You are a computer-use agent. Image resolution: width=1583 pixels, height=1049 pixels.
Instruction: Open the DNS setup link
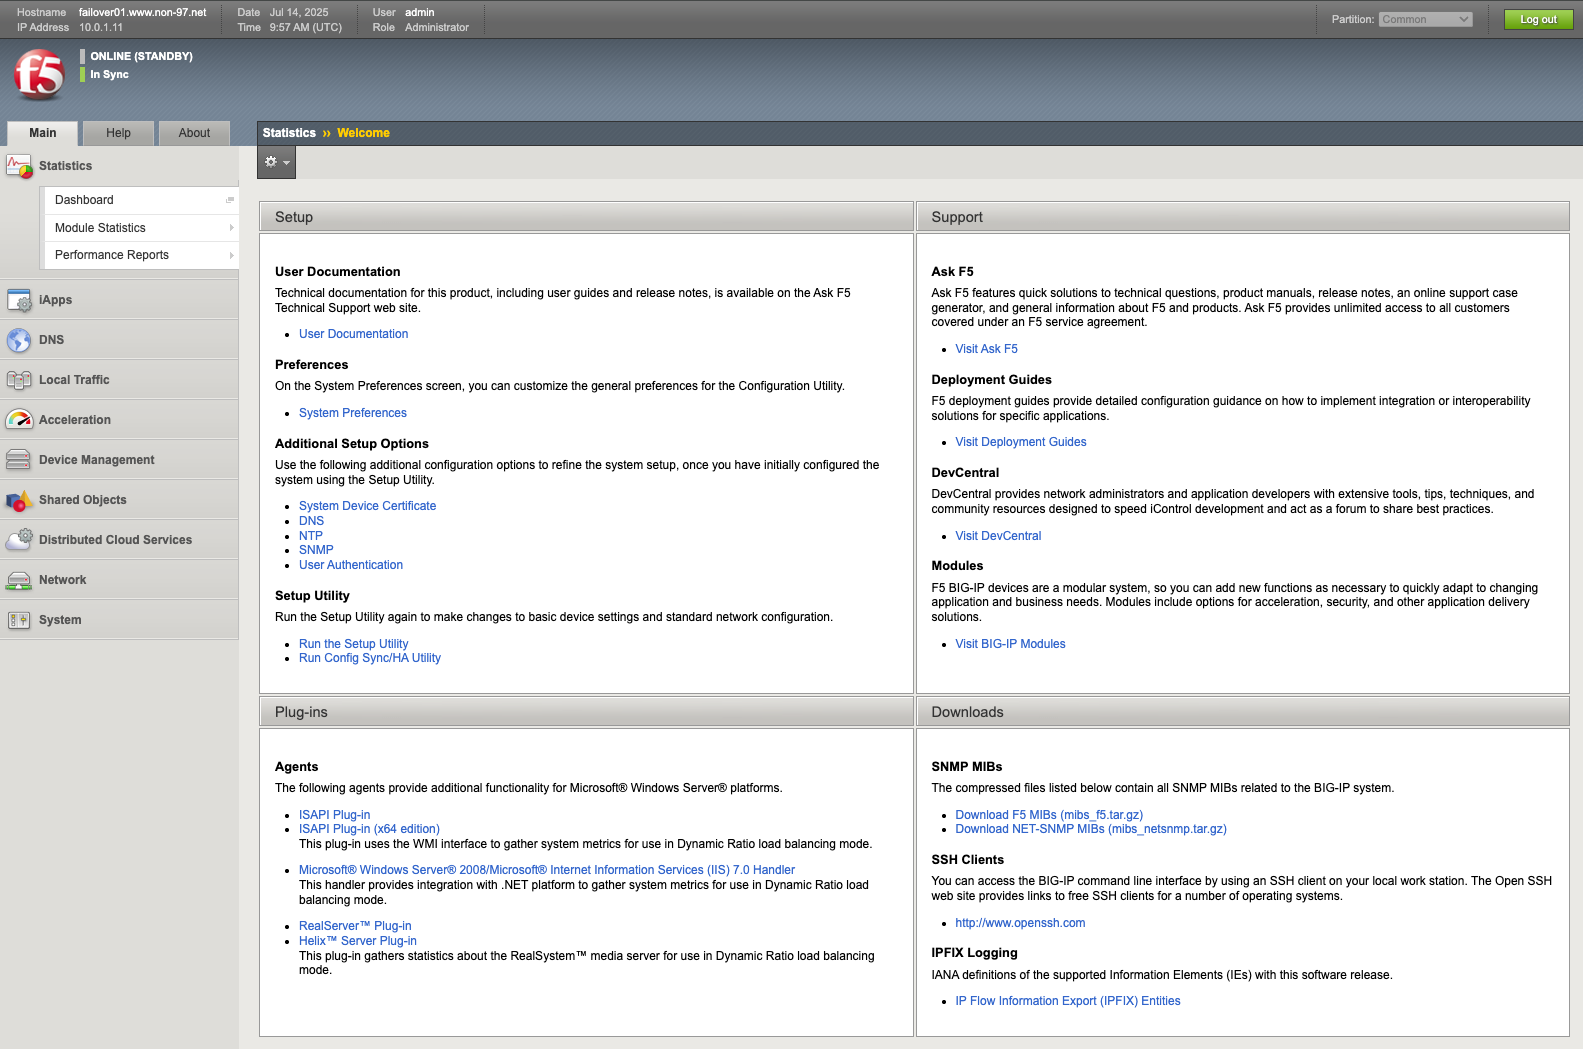pyautogui.click(x=311, y=521)
